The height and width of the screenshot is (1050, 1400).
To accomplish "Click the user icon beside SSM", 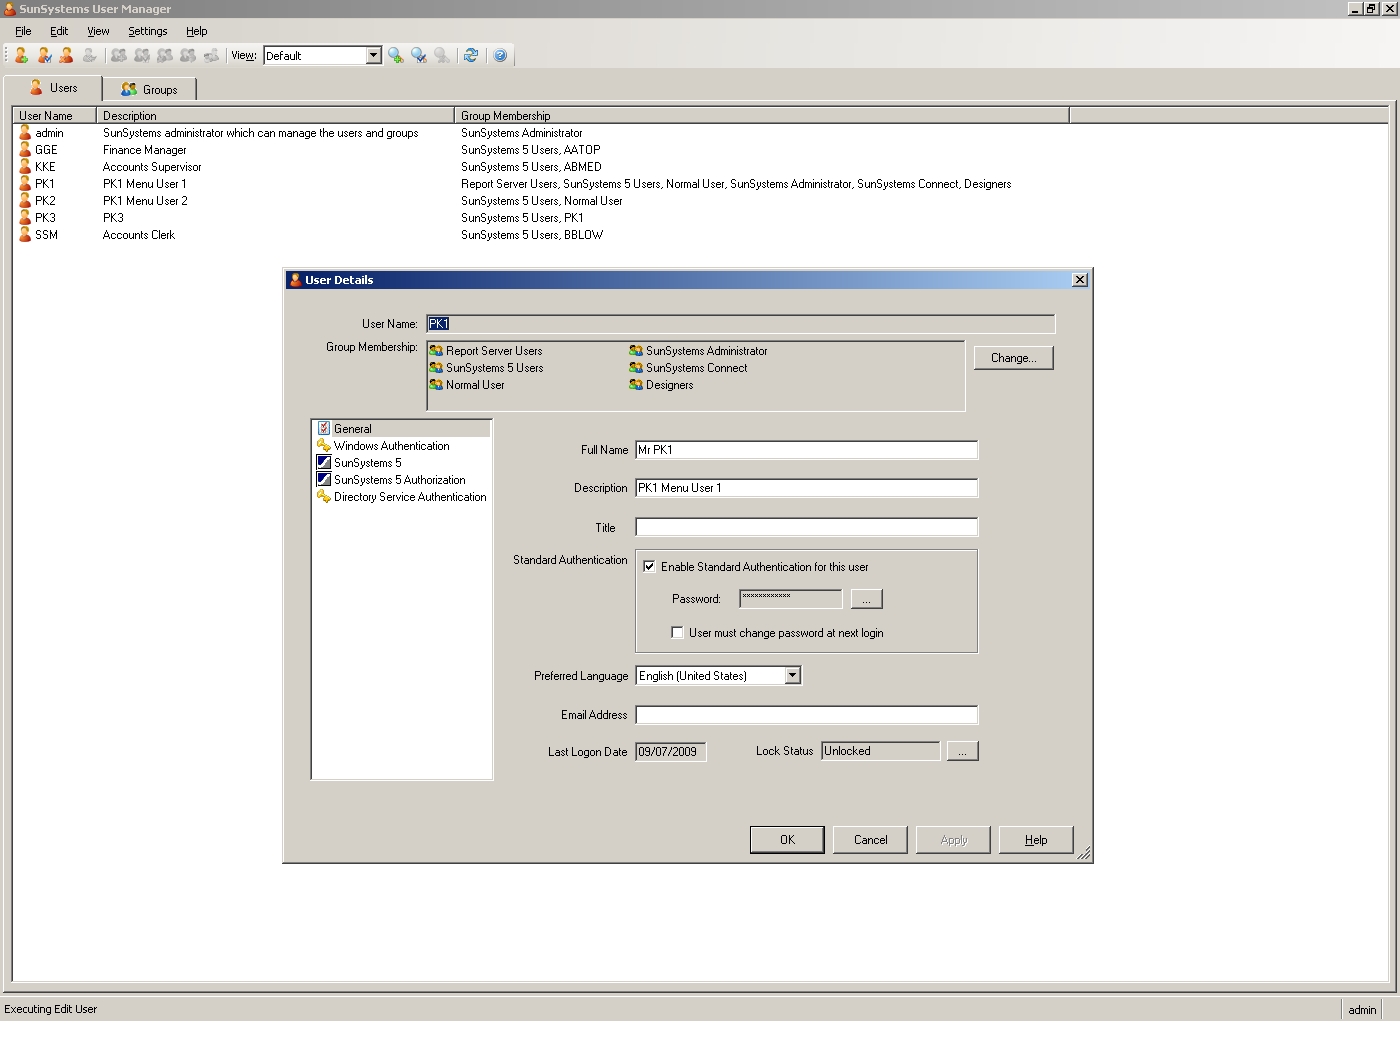I will [25, 234].
